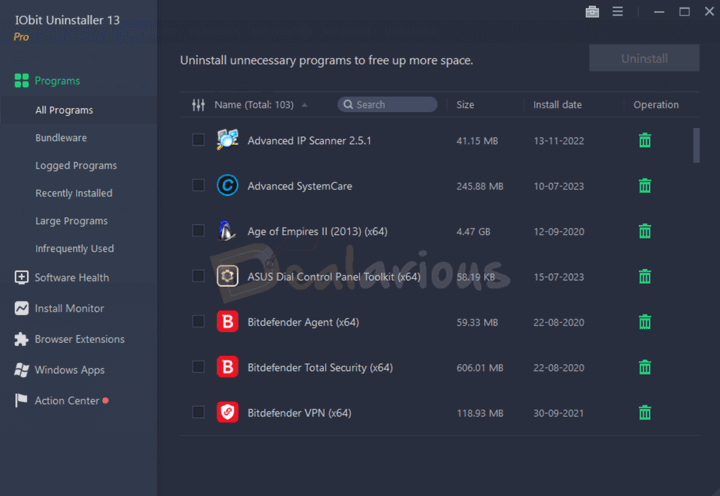Select the Bitdefender VPN (x64) name

tap(299, 413)
